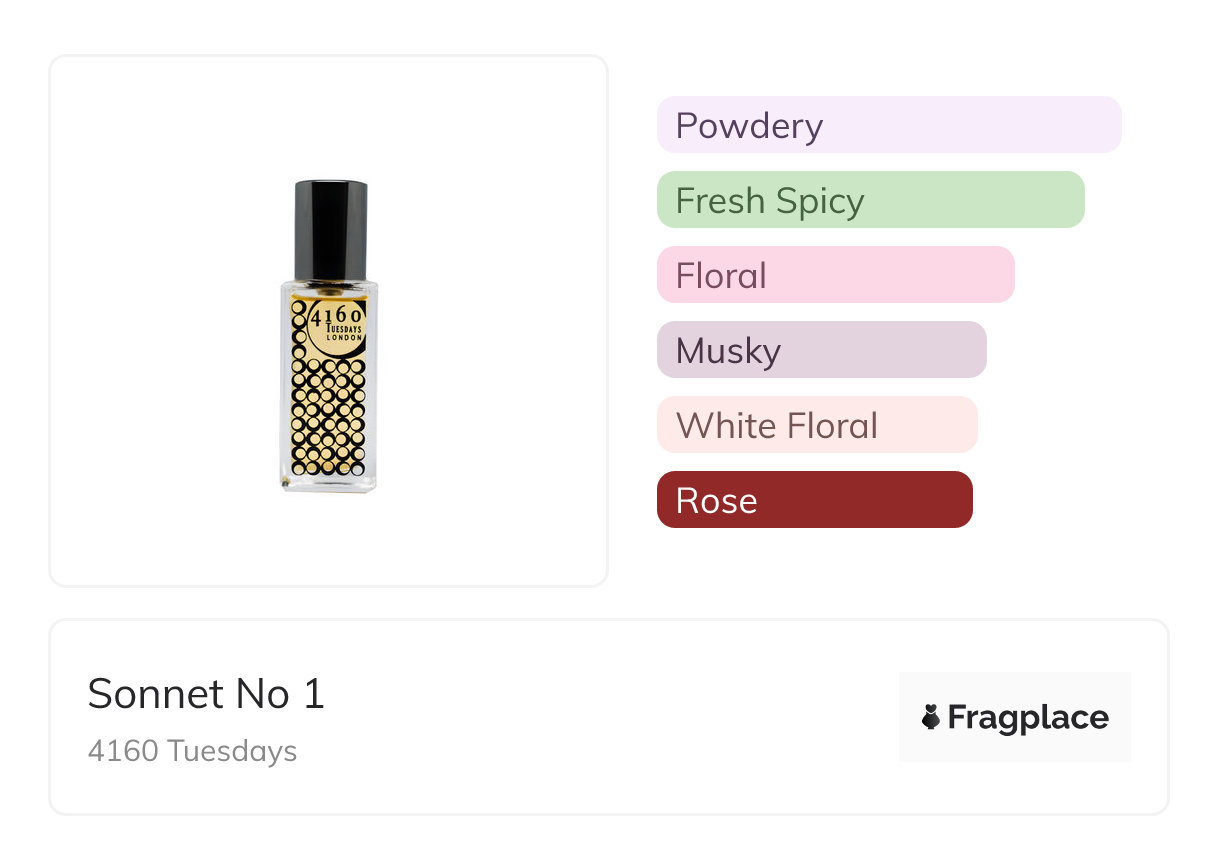
Task: Click the dark red Rose accord bar
Action: (x=814, y=500)
